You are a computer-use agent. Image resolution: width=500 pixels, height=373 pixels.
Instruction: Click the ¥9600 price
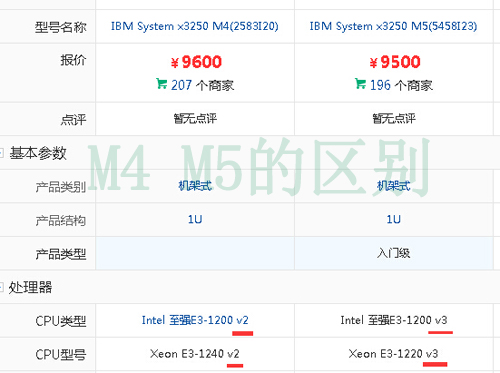(x=196, y=62)
